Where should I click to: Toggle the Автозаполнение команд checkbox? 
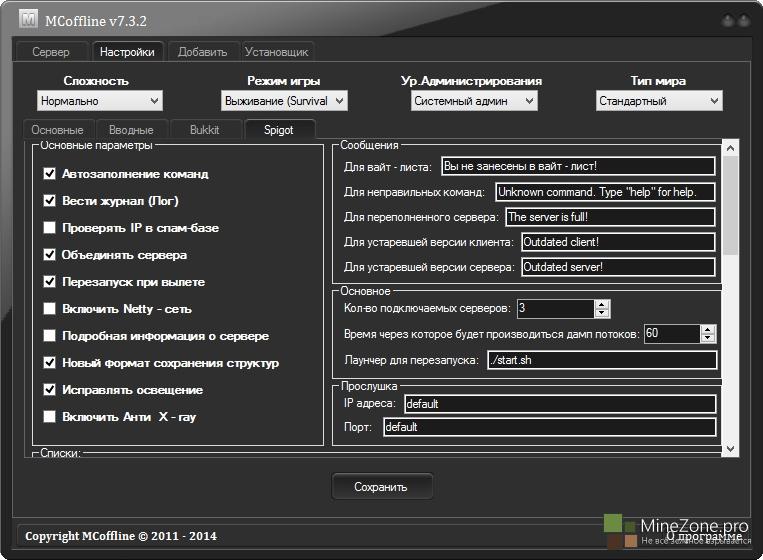click(x=50, y=174)
